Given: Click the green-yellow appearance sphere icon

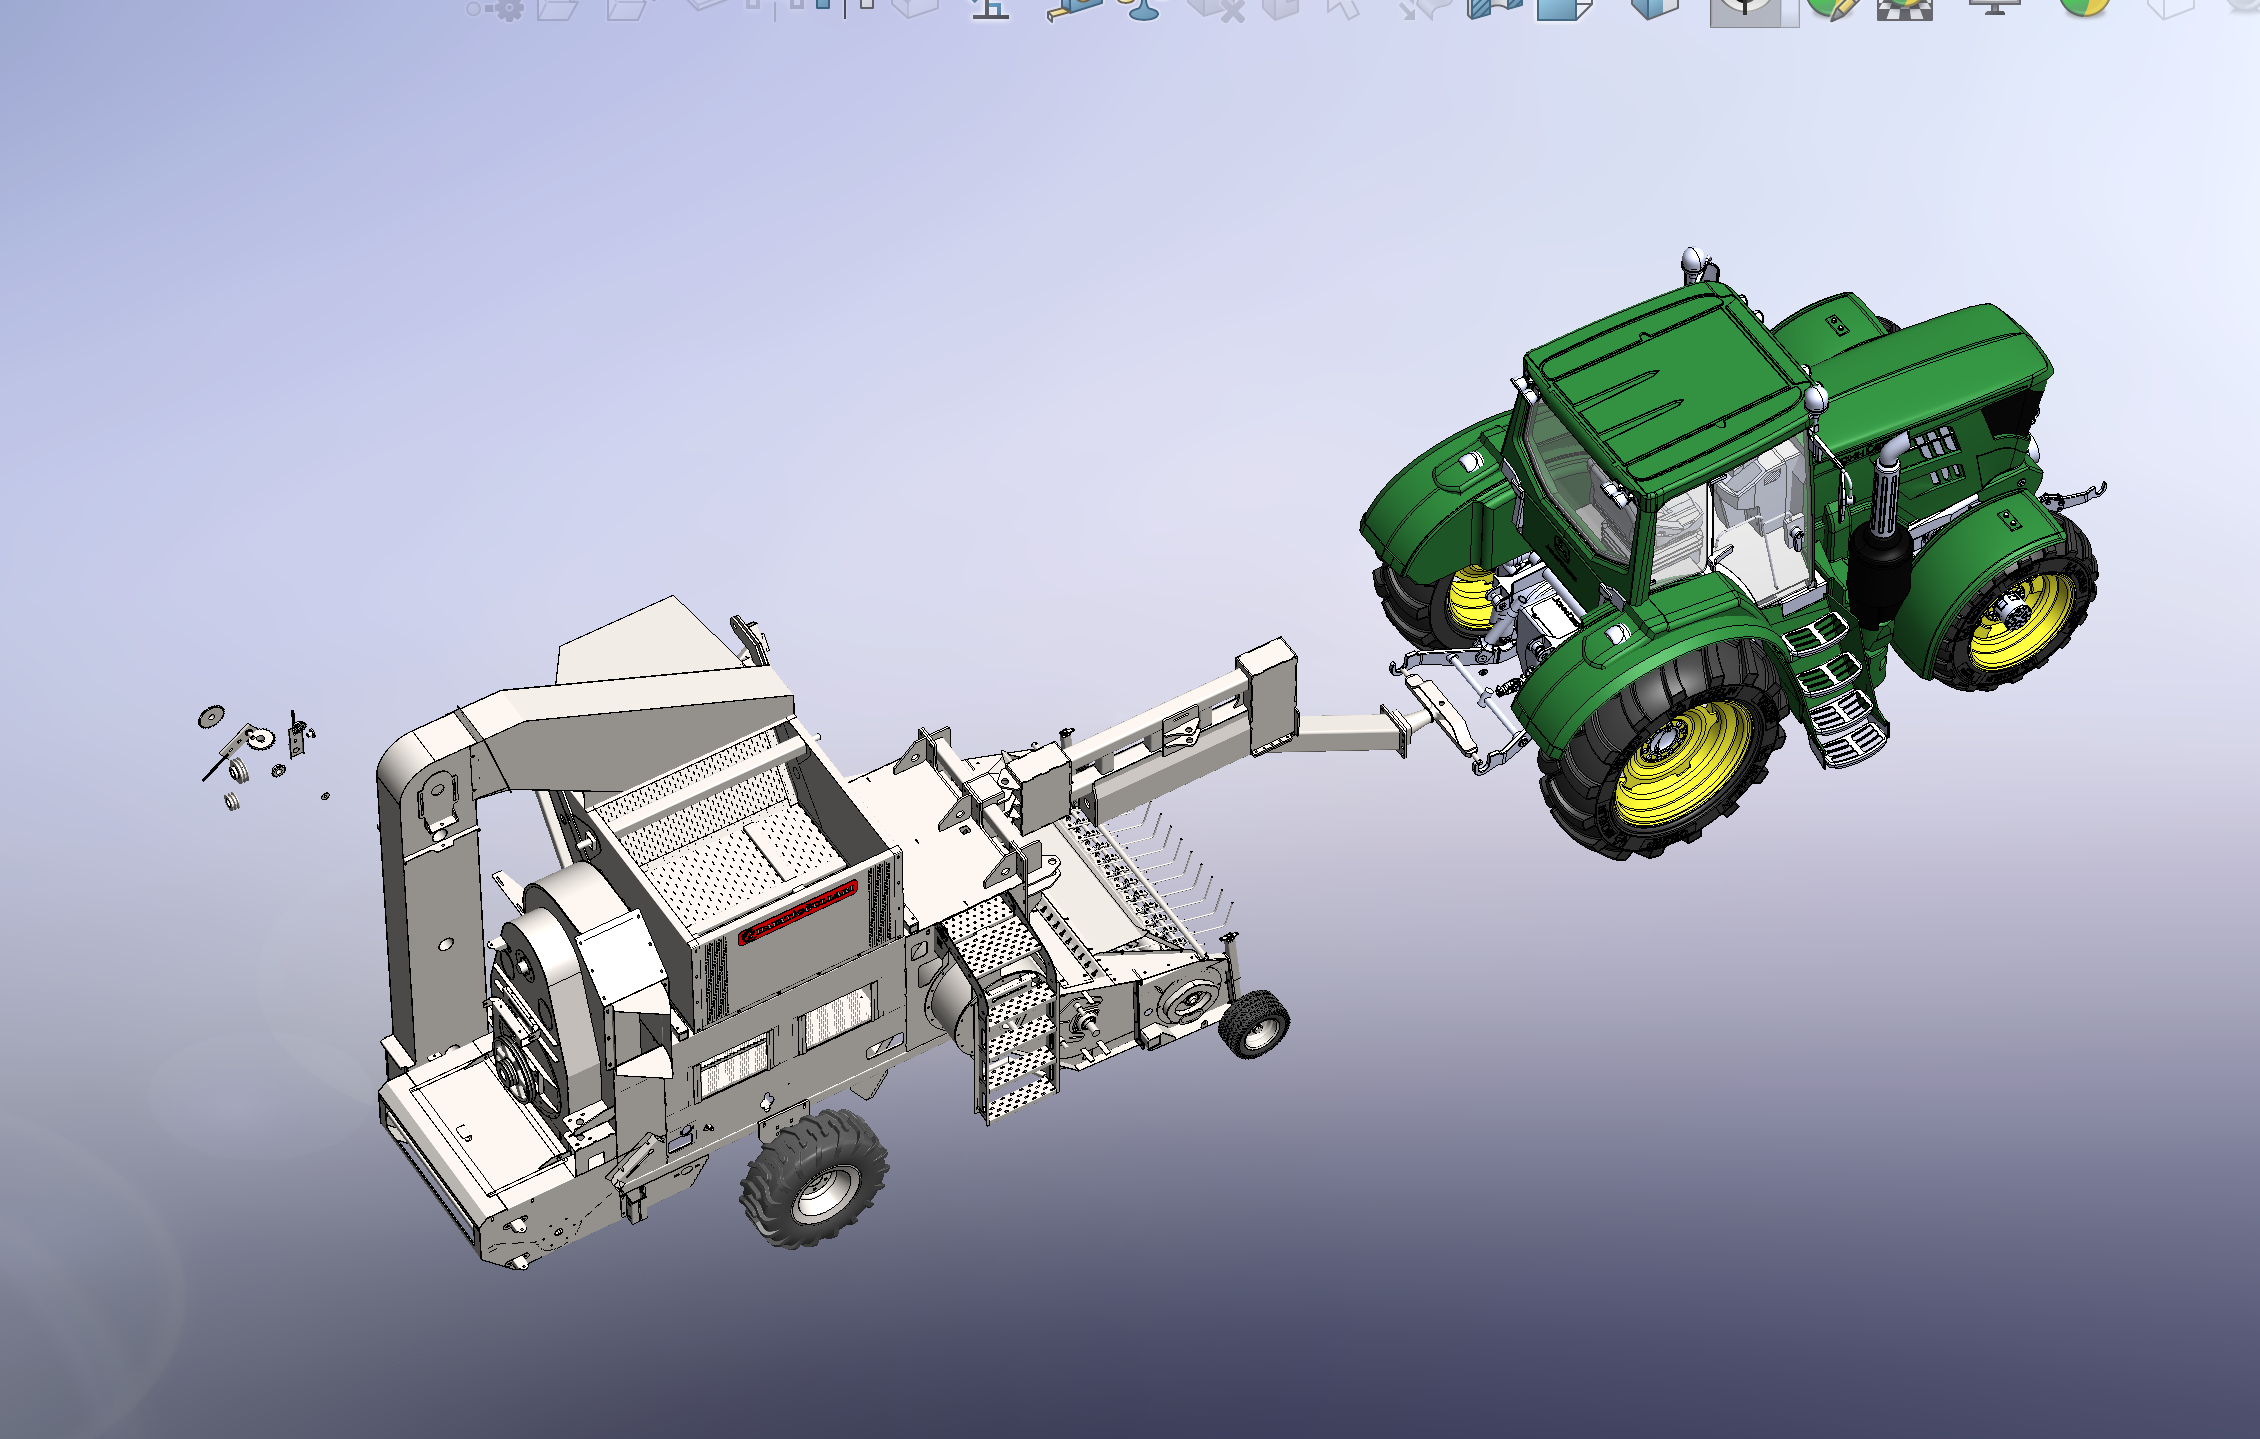Looking at the screenshot, I should click(x=2084, y=7).
